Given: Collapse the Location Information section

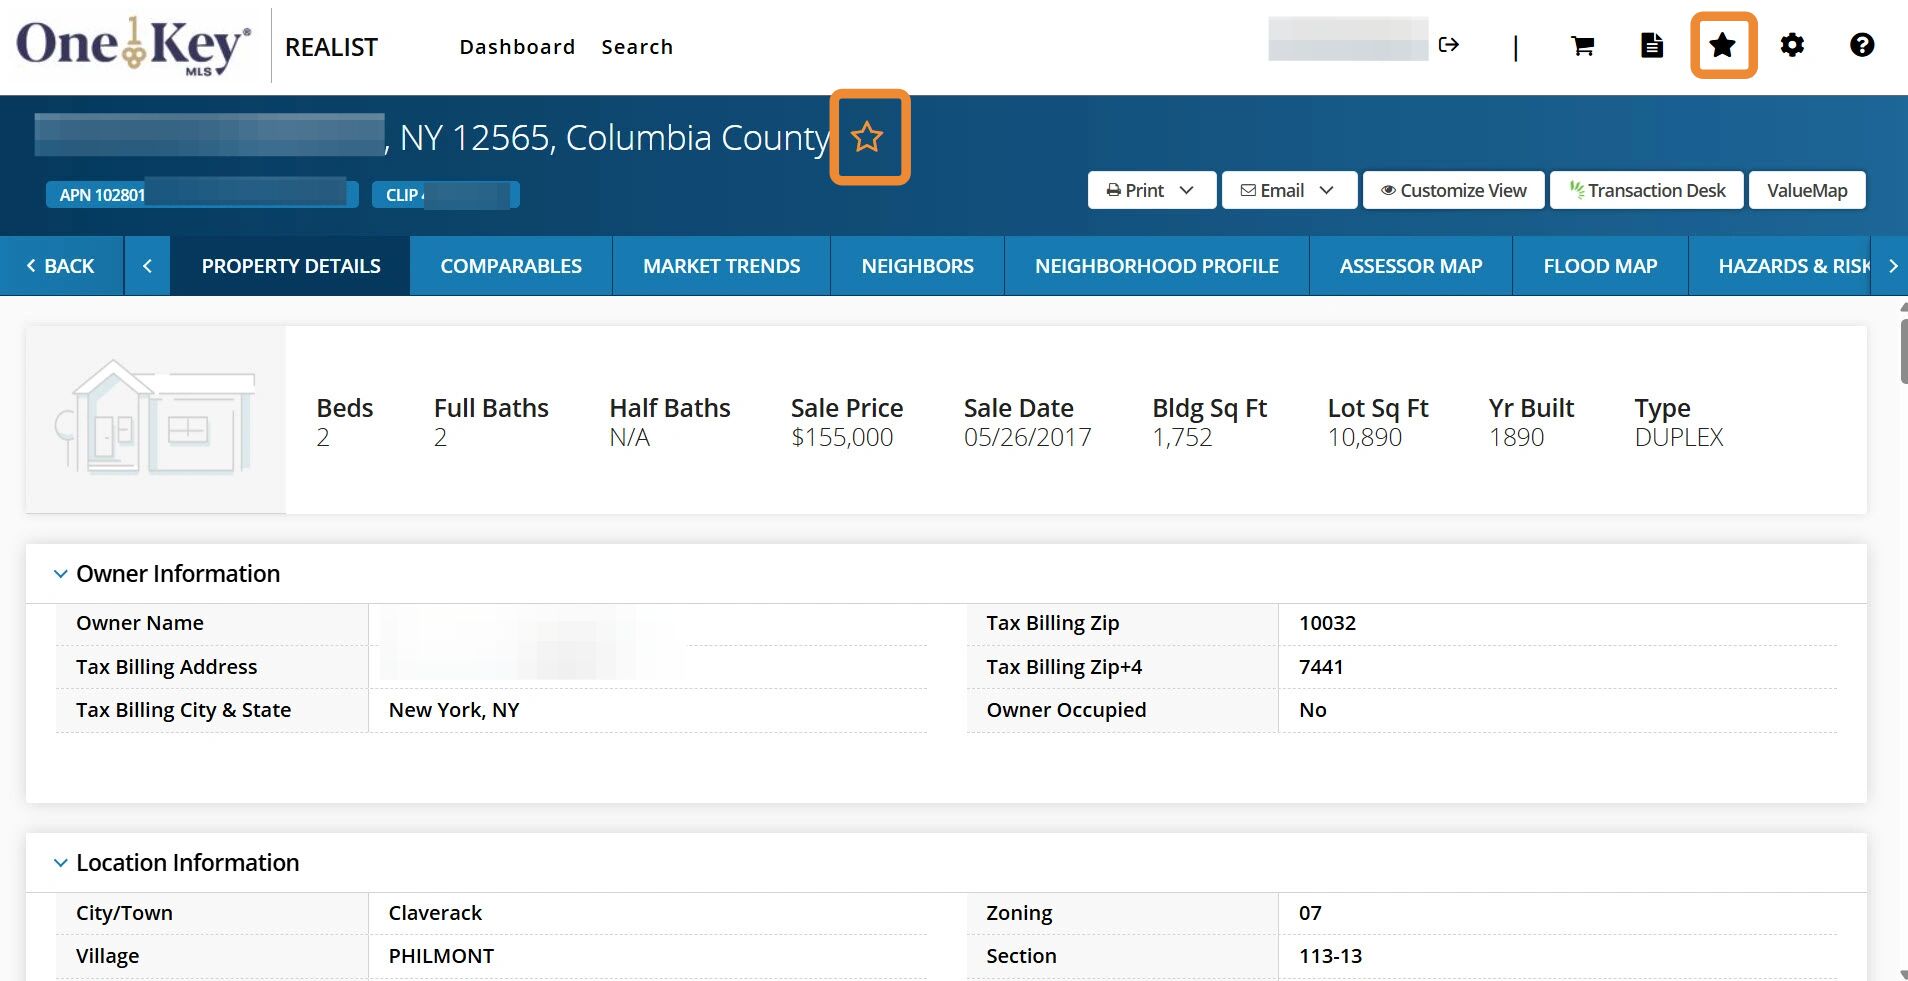Looking at the screenshot, I should (x=61, y=863).
